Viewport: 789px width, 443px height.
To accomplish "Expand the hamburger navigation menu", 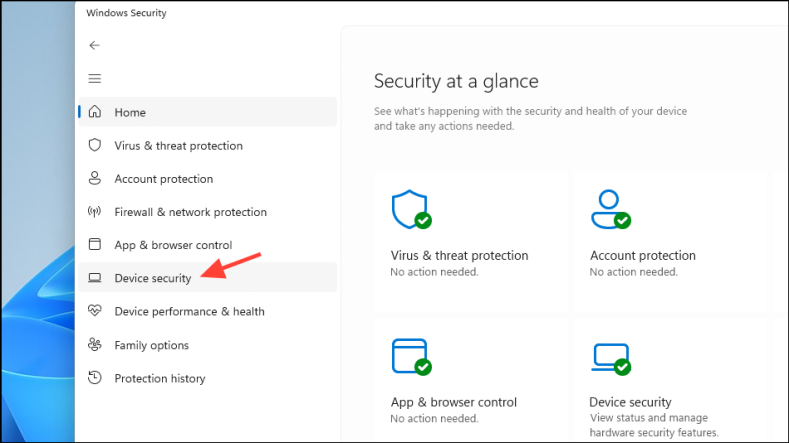I will [x=95, y=78].
